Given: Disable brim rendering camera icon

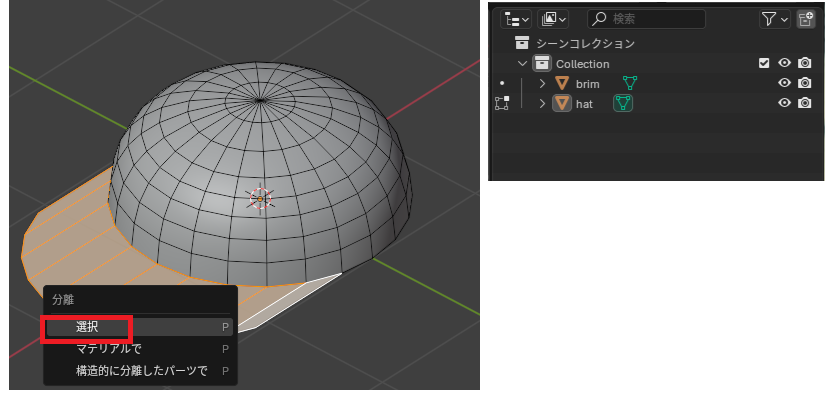Looking at the screenshot, I should (804, 83).
